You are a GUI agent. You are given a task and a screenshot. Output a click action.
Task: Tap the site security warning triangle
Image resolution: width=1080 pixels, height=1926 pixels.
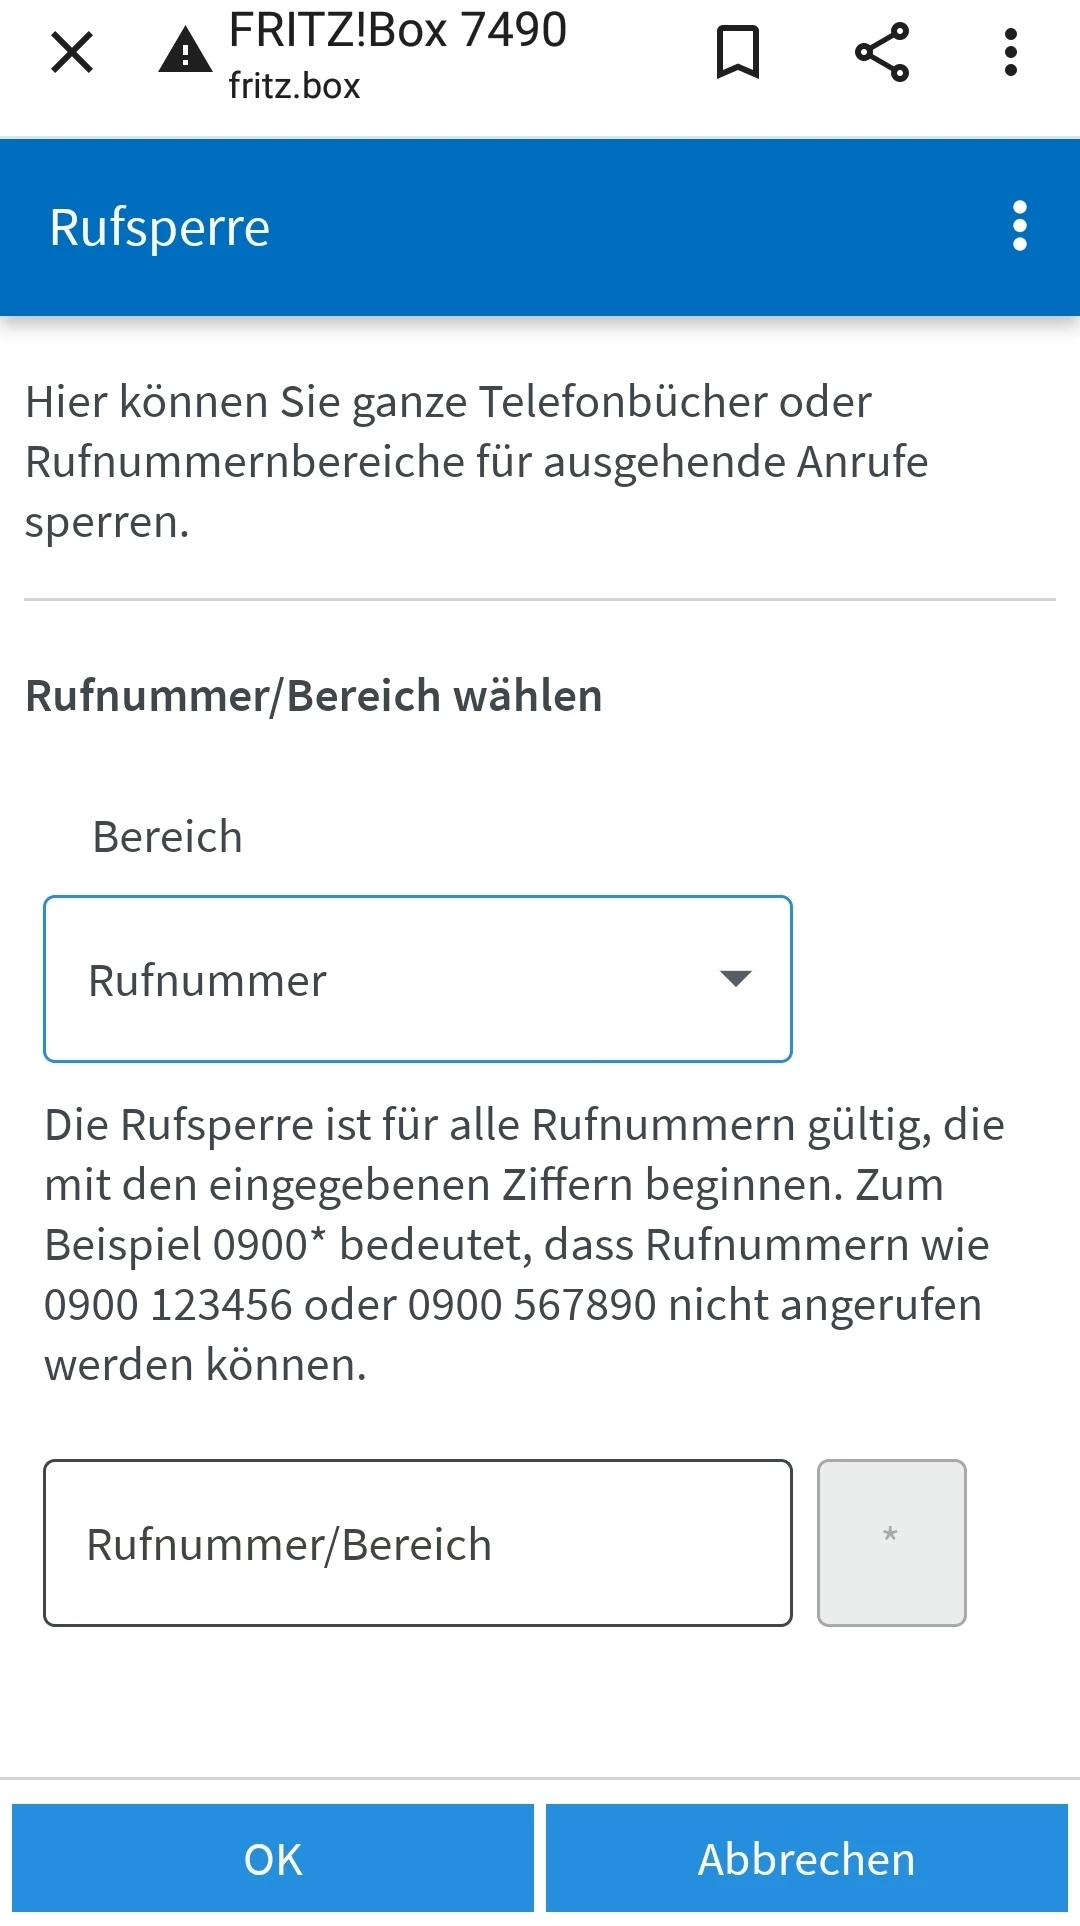click(185, 51)
